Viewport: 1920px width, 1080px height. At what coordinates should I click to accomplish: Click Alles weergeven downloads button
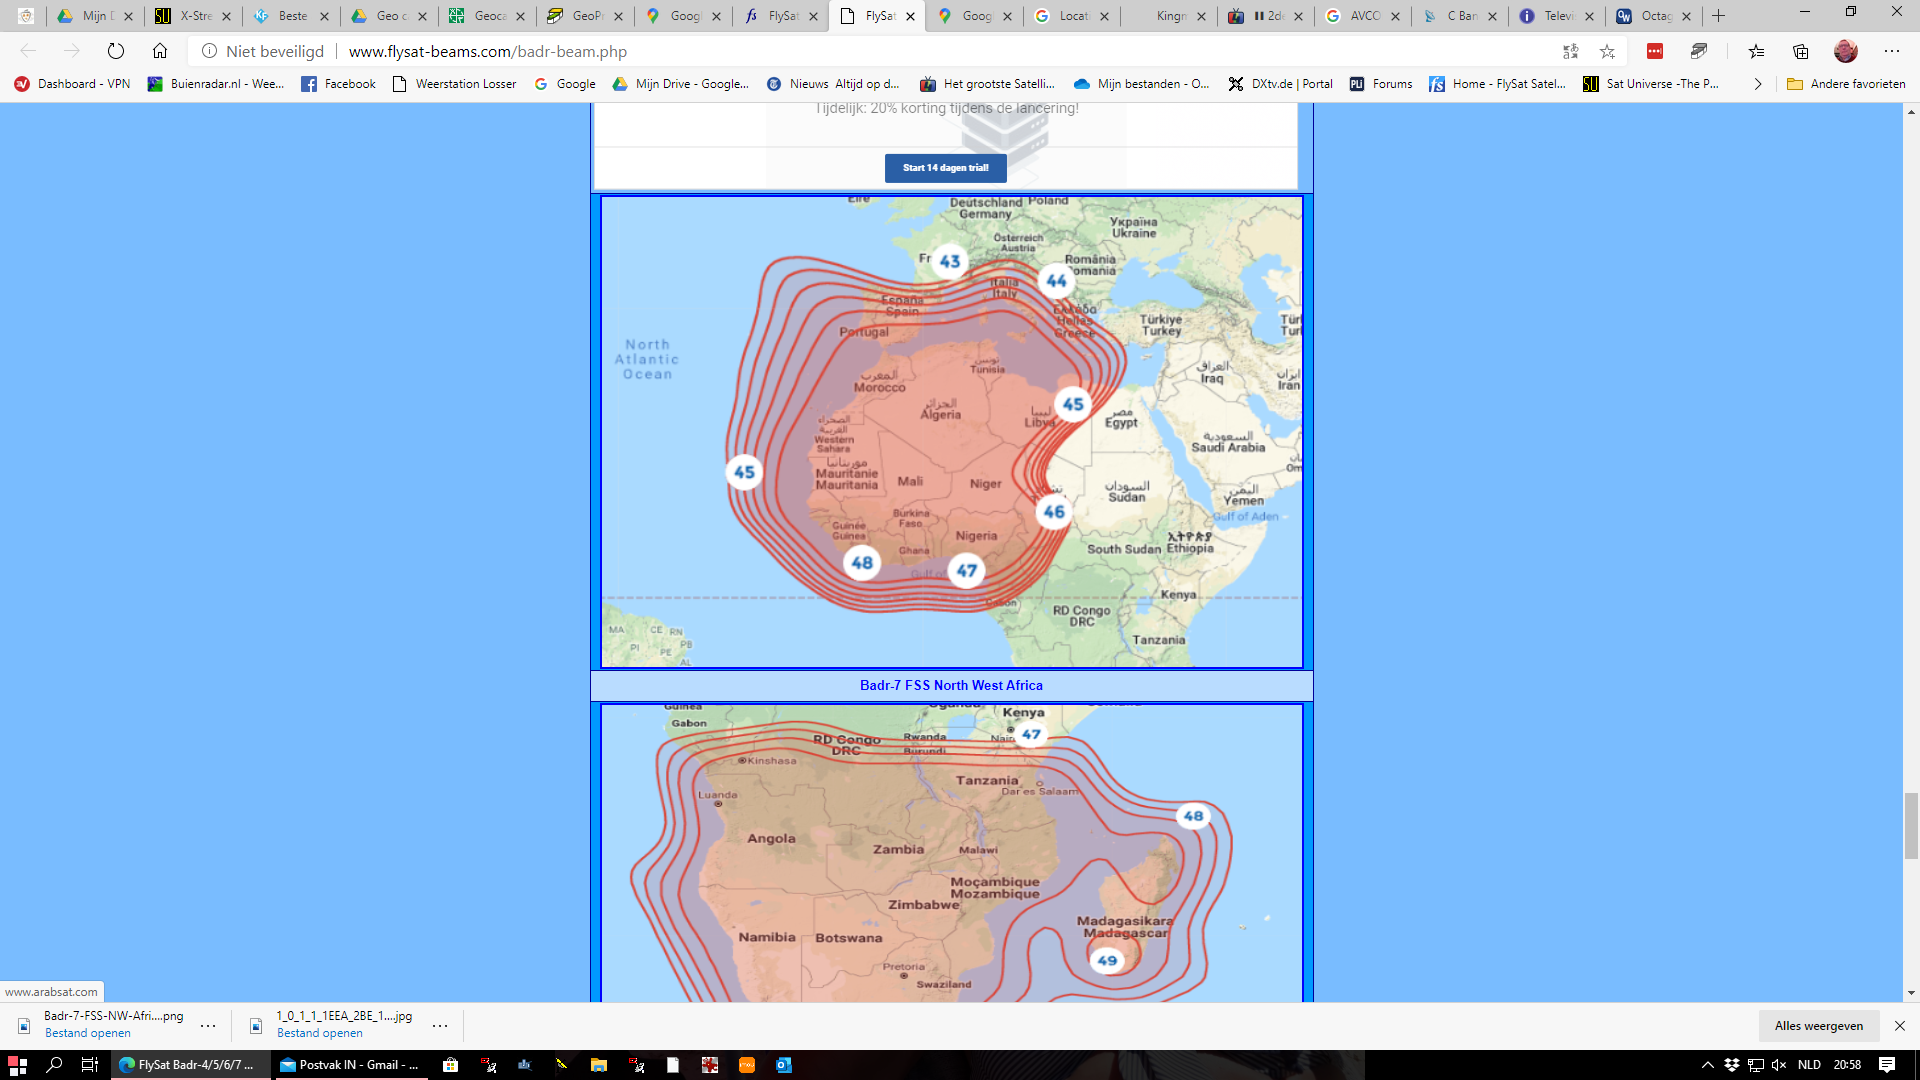1818,1025
